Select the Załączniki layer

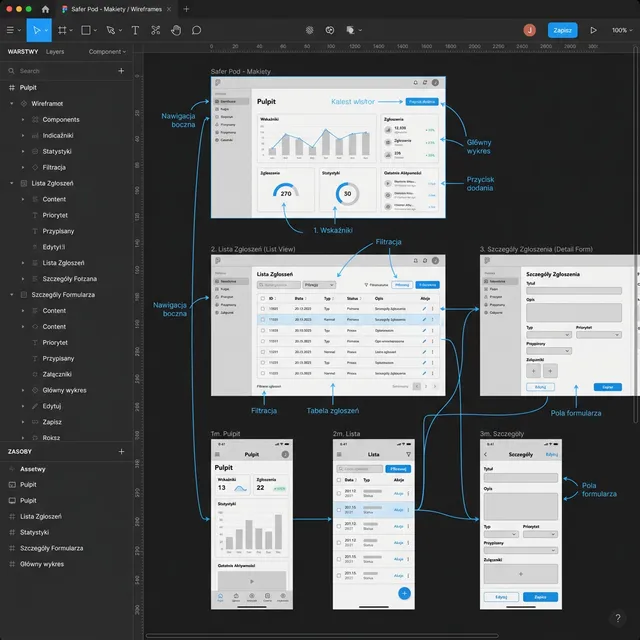point(57,374)
